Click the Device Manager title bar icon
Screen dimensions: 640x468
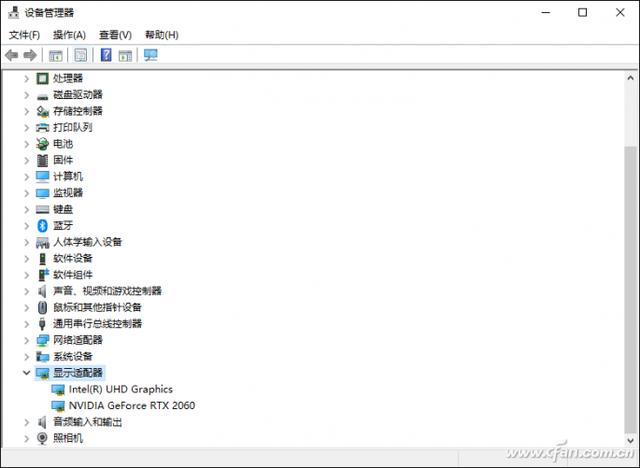pyautogui.click(x=13, y=12)
